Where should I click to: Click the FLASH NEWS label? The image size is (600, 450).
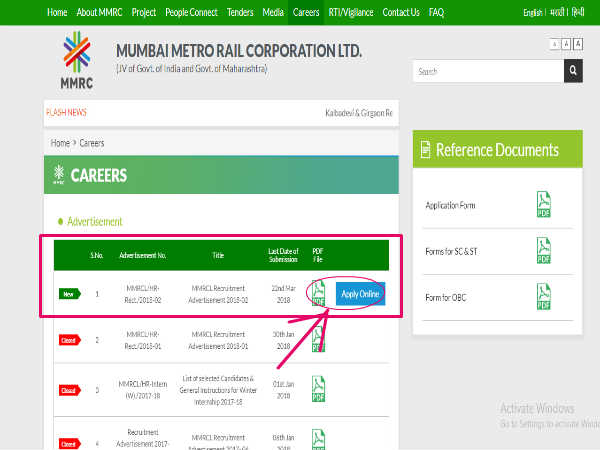click(66, 112)
